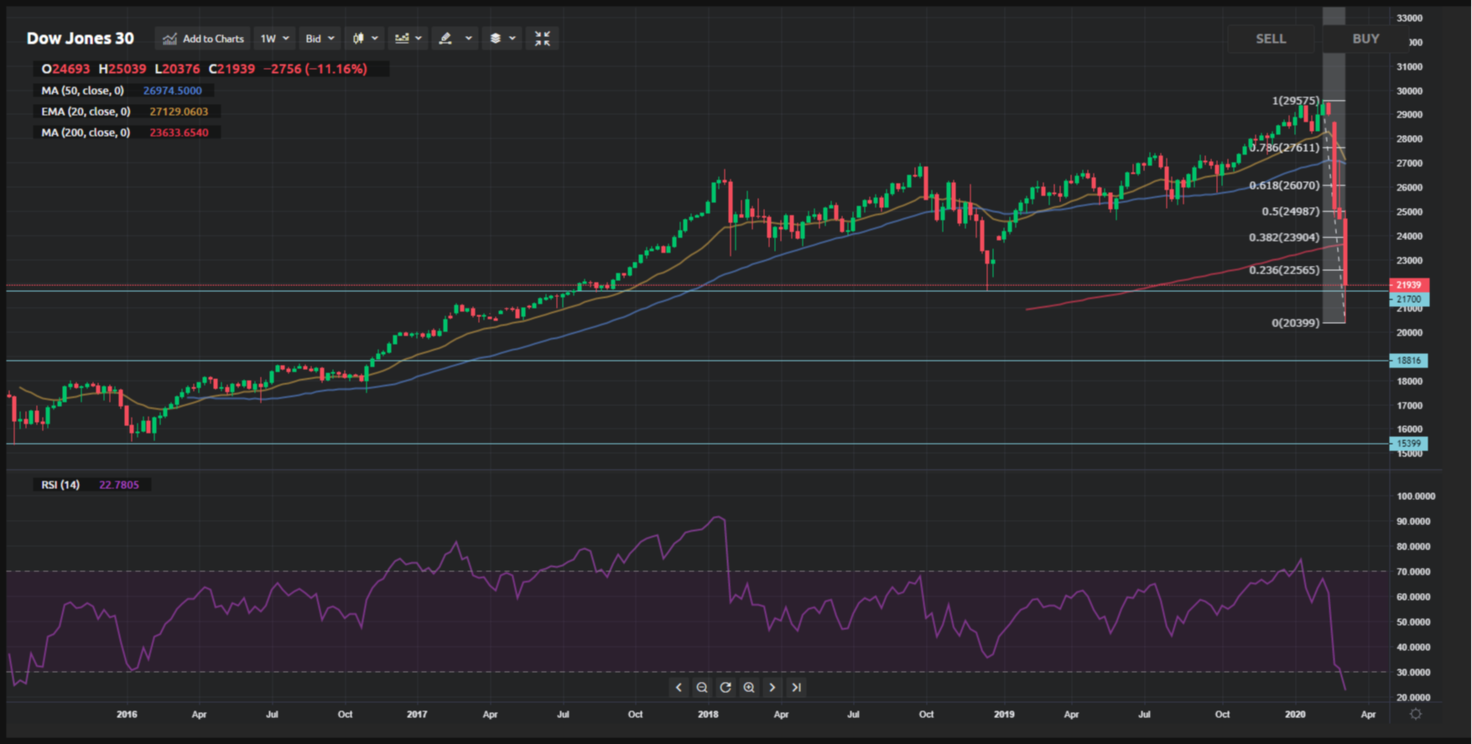
Task: Click the BUY button
Action: tap(1366, 39)
